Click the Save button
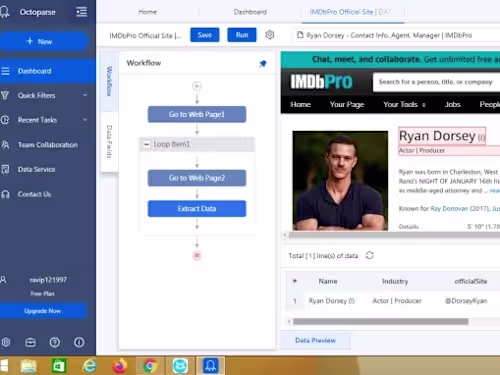 [x=205, y=35]
